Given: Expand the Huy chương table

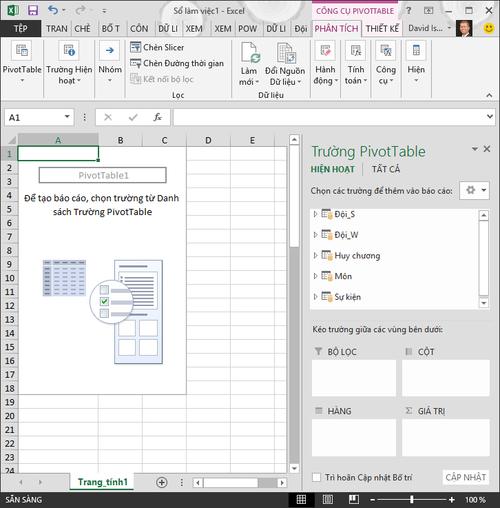Looking at the screenshot, I should click(x=315, y=255).
